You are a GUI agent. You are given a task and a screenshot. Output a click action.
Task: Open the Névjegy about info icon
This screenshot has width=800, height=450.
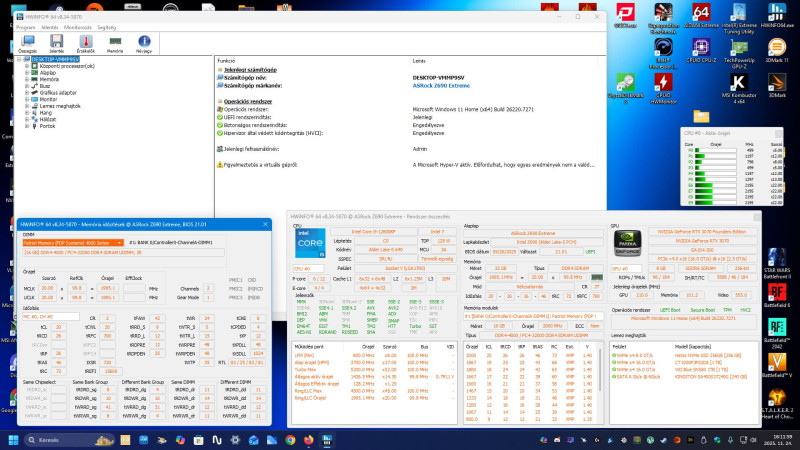click(x=144, y=44)
